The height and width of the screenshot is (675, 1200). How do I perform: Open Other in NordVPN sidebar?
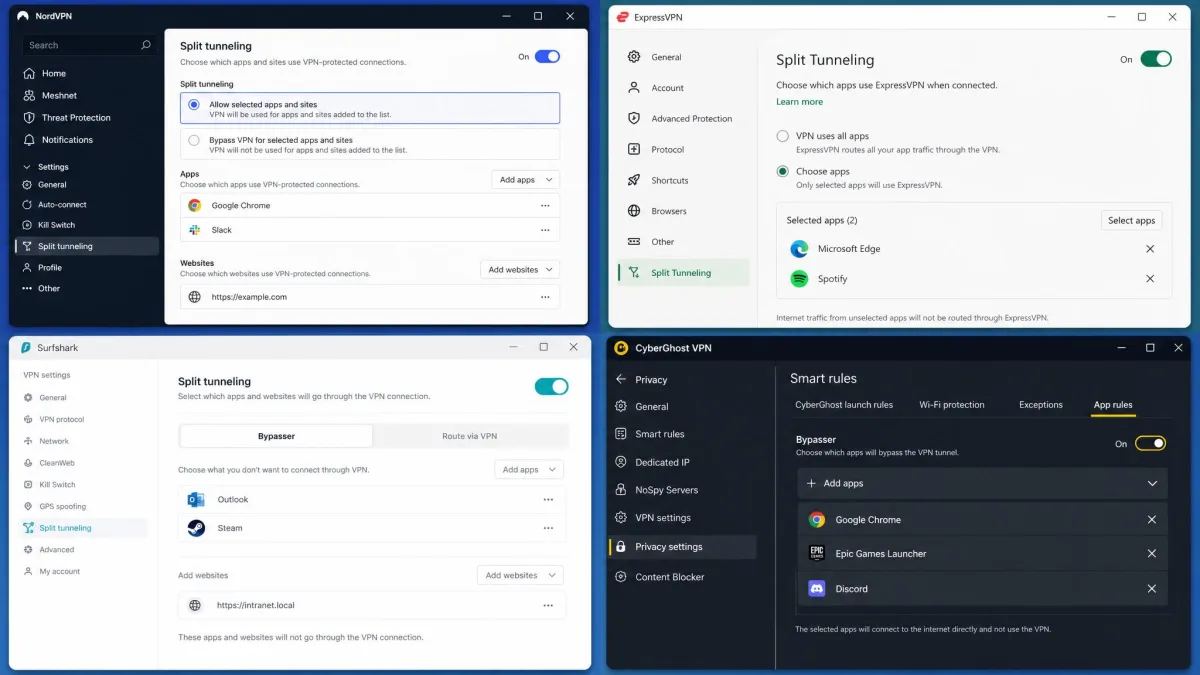pos(49,288)
